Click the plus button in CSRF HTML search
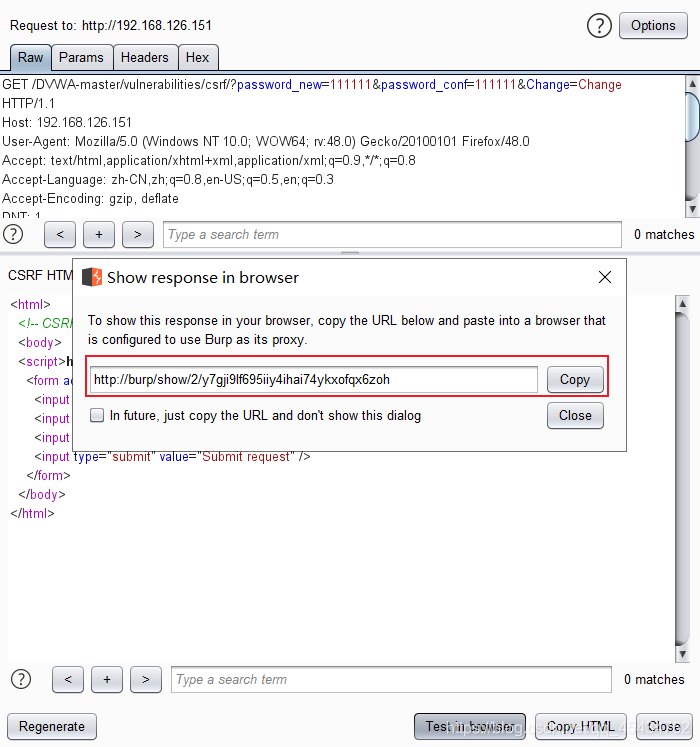This screenshot has width=700, height=747. click(x=107, y=679)
